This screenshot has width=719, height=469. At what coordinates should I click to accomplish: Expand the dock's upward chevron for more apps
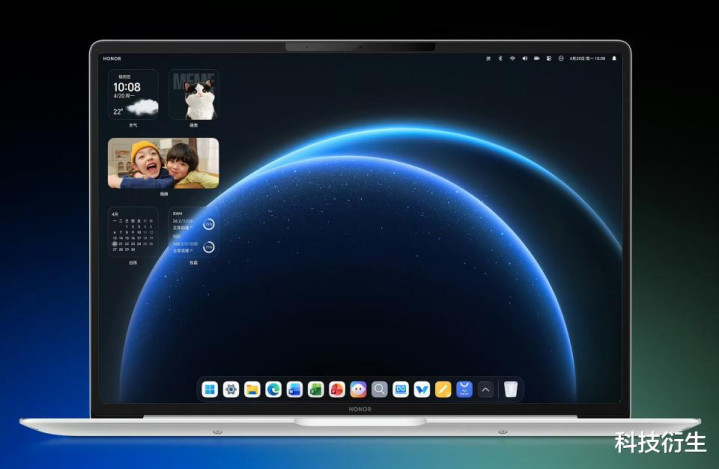click(x=486, y=390)
